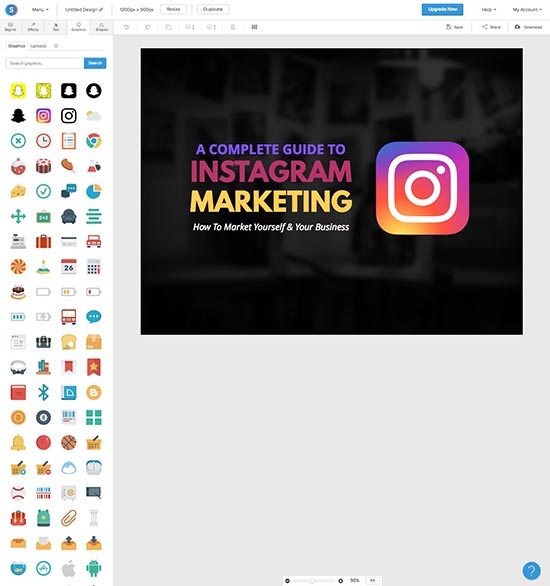Add the Bluetooth symbol graphic
550x586 pixels.
(43, 392)
